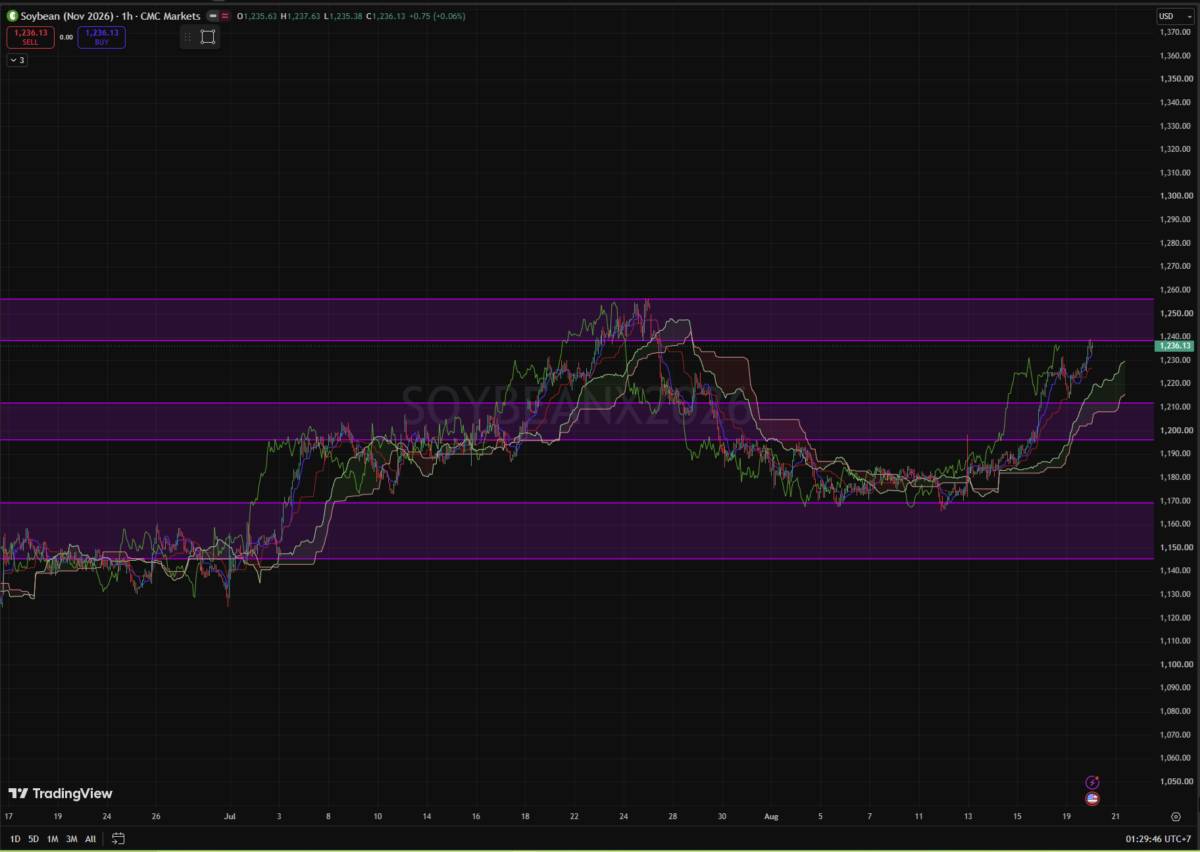Select the 1M date range
This screenshot has width=1200, height=852.
click(52, 838)
